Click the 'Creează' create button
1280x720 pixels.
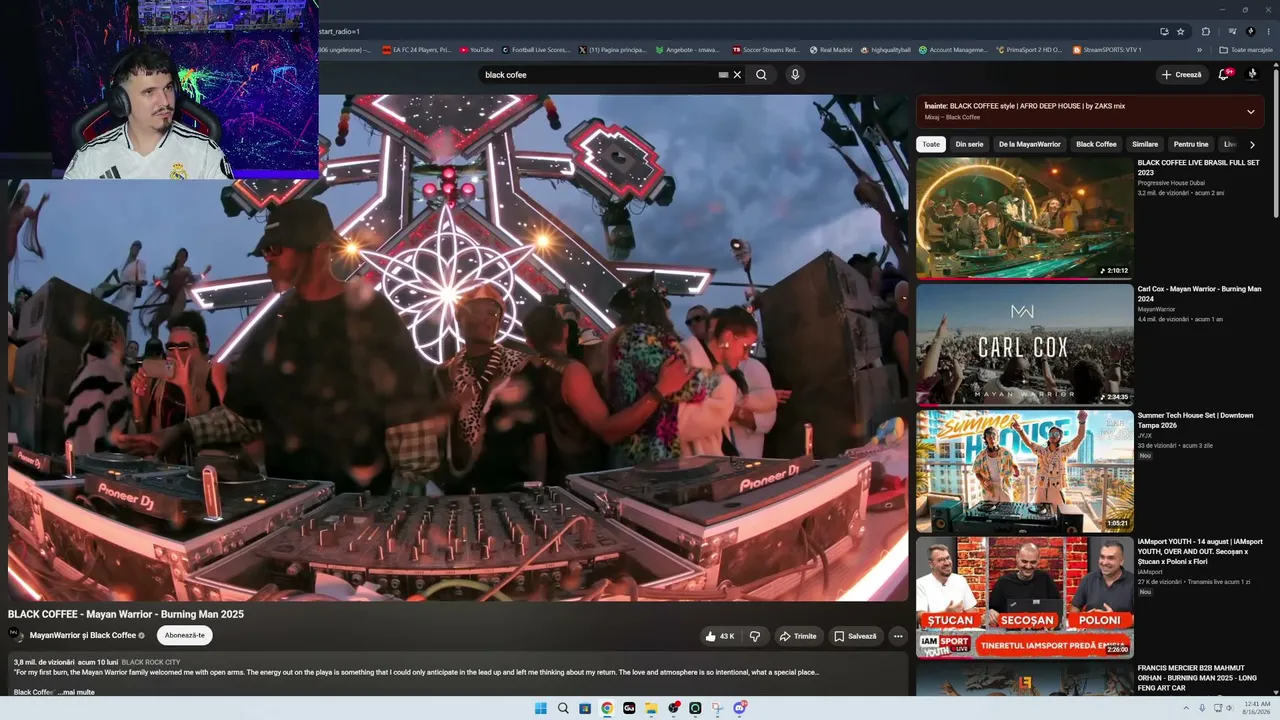(x=1182, y=74)
